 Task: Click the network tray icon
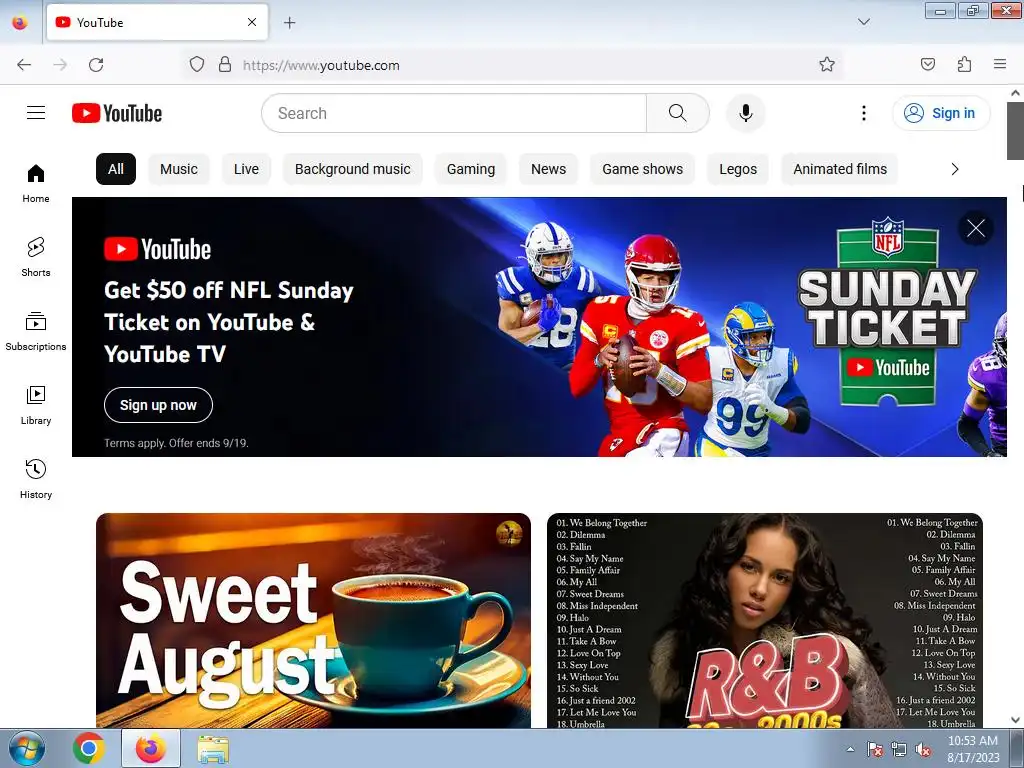click(x=899, y=750)
